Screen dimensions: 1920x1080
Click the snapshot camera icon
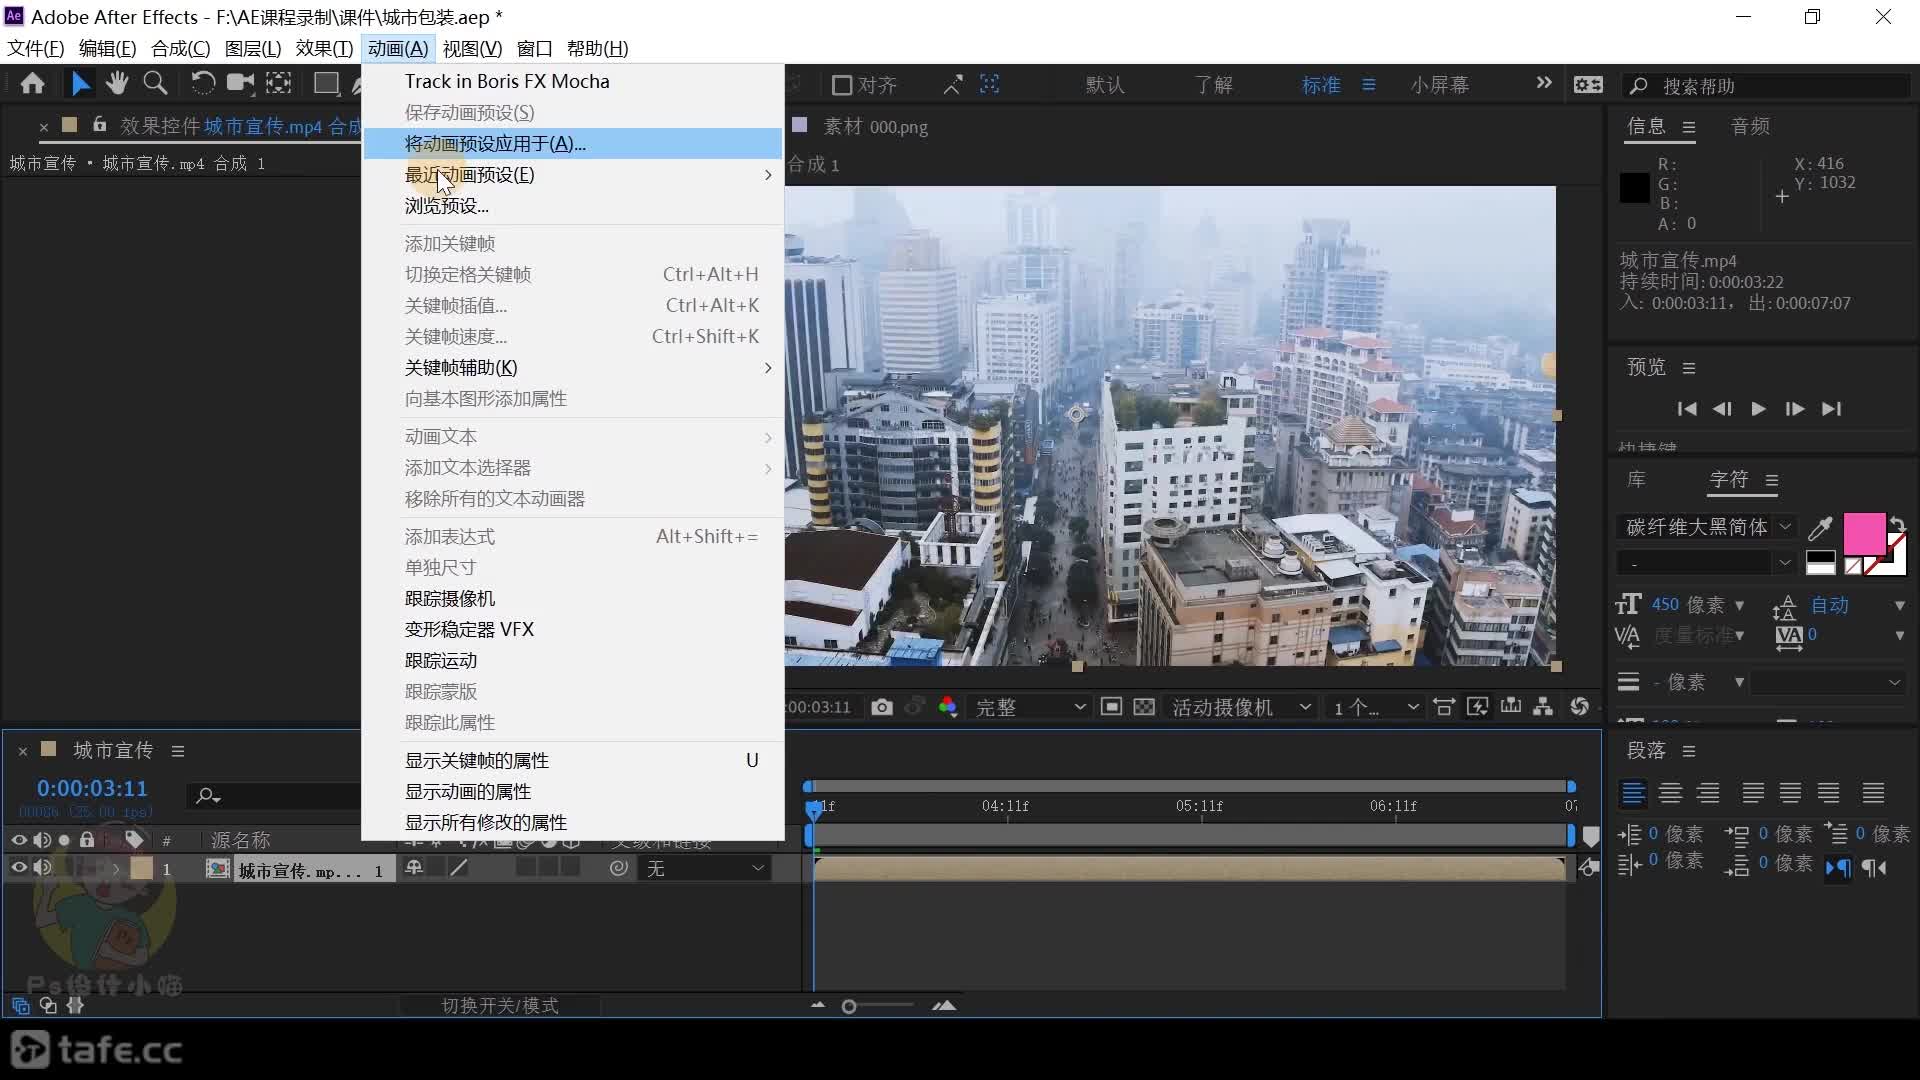(x=881, y=707)
